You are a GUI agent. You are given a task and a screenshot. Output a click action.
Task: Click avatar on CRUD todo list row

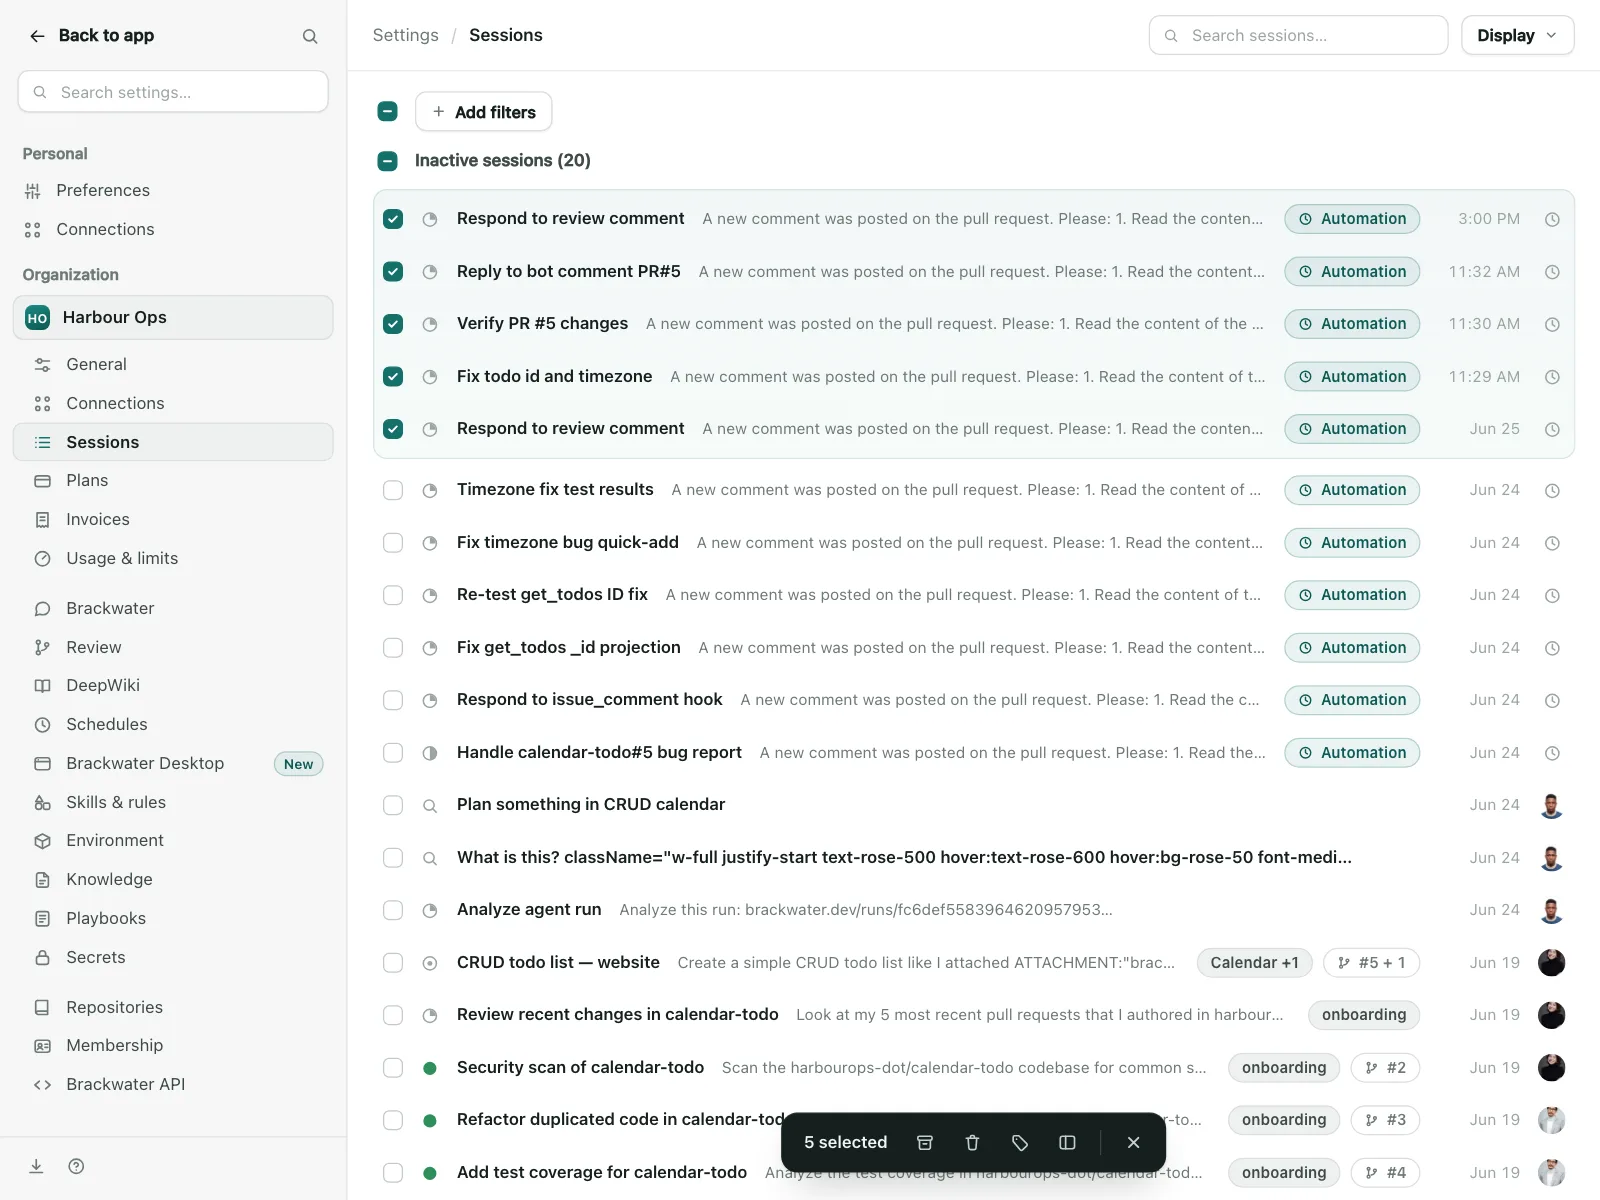click(x=1552, y=963)
